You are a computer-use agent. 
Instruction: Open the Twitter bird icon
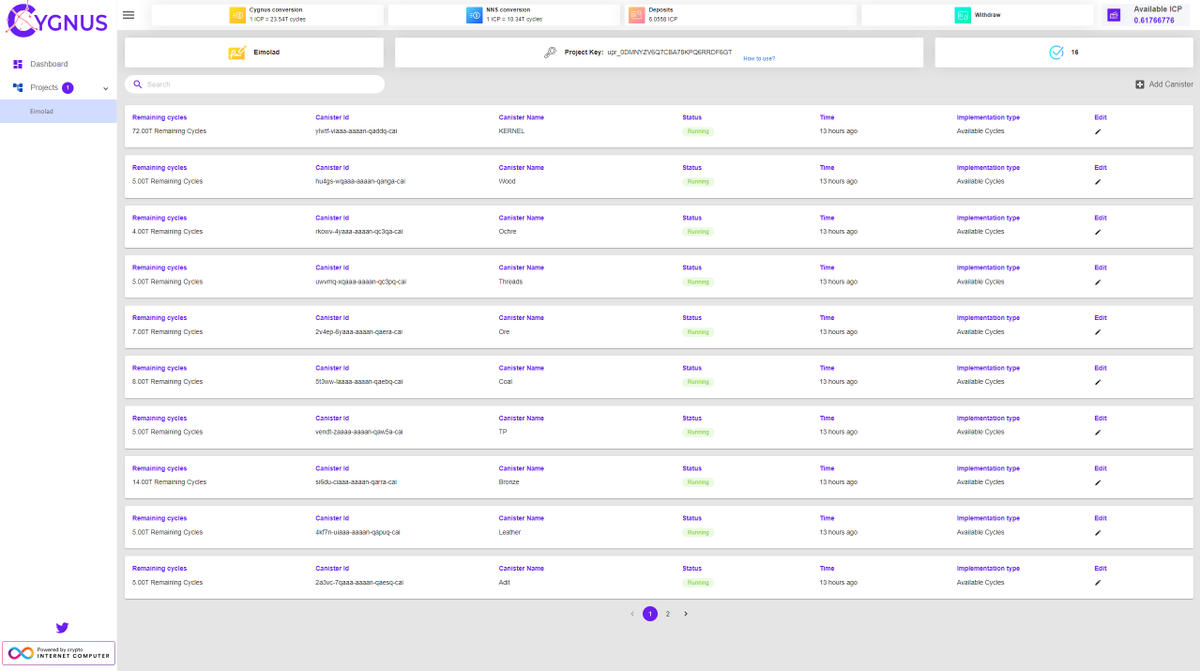tap(62, 628)
